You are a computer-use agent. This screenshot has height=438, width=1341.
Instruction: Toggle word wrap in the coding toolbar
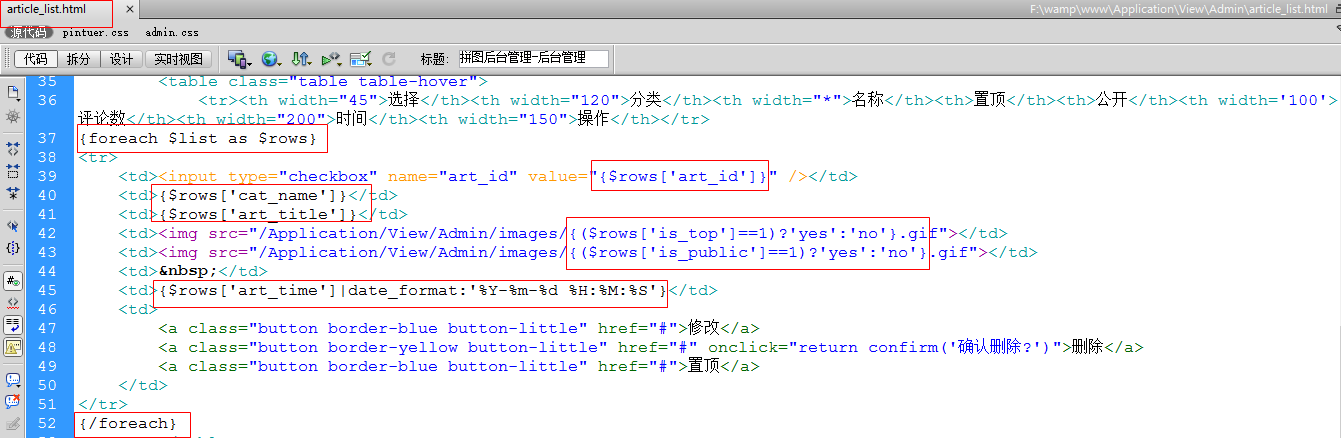tap(13, 324)
